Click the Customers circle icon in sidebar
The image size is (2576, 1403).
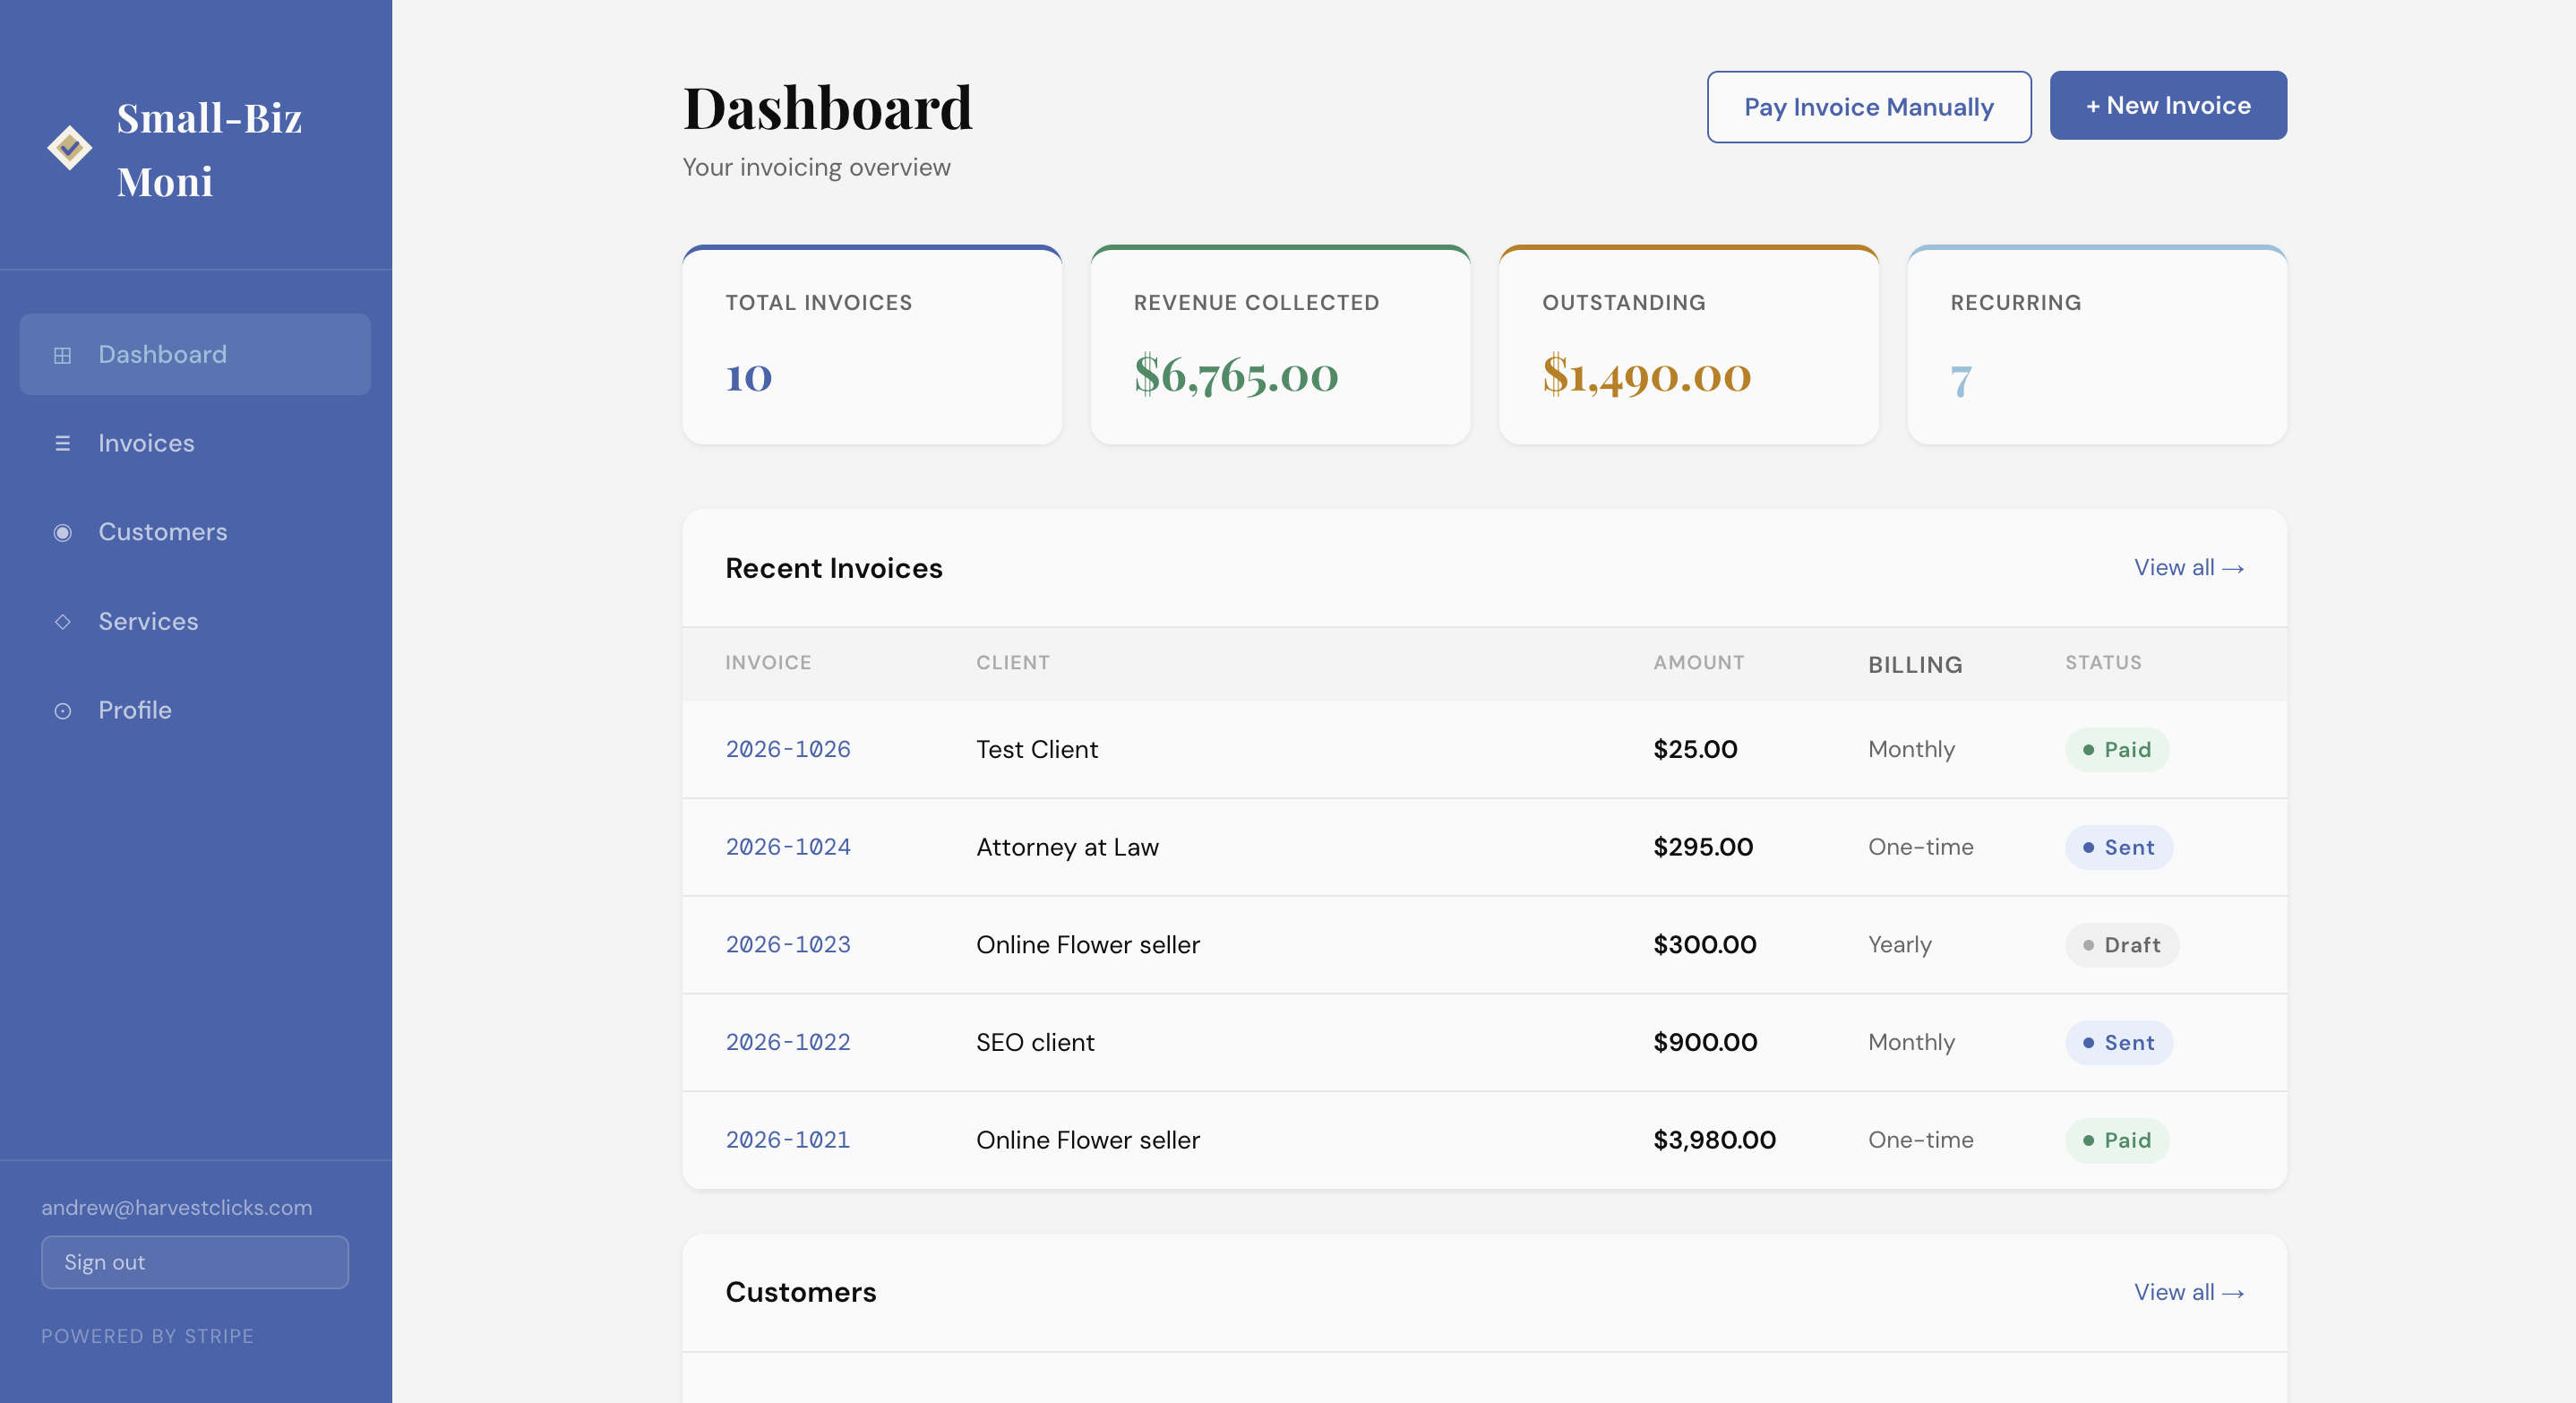(62, 532)
